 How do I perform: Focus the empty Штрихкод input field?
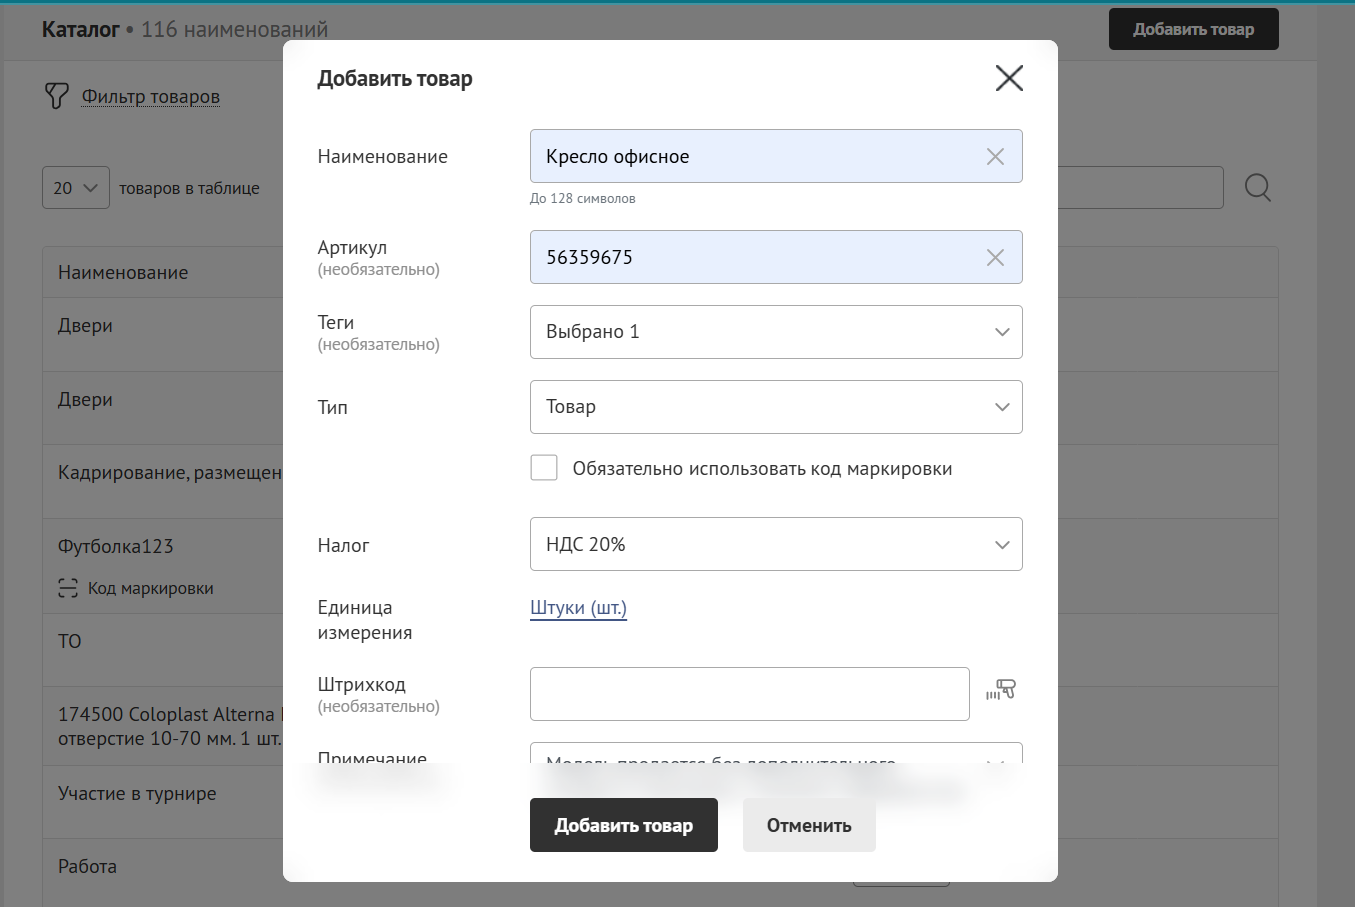[x=749, y=694]
